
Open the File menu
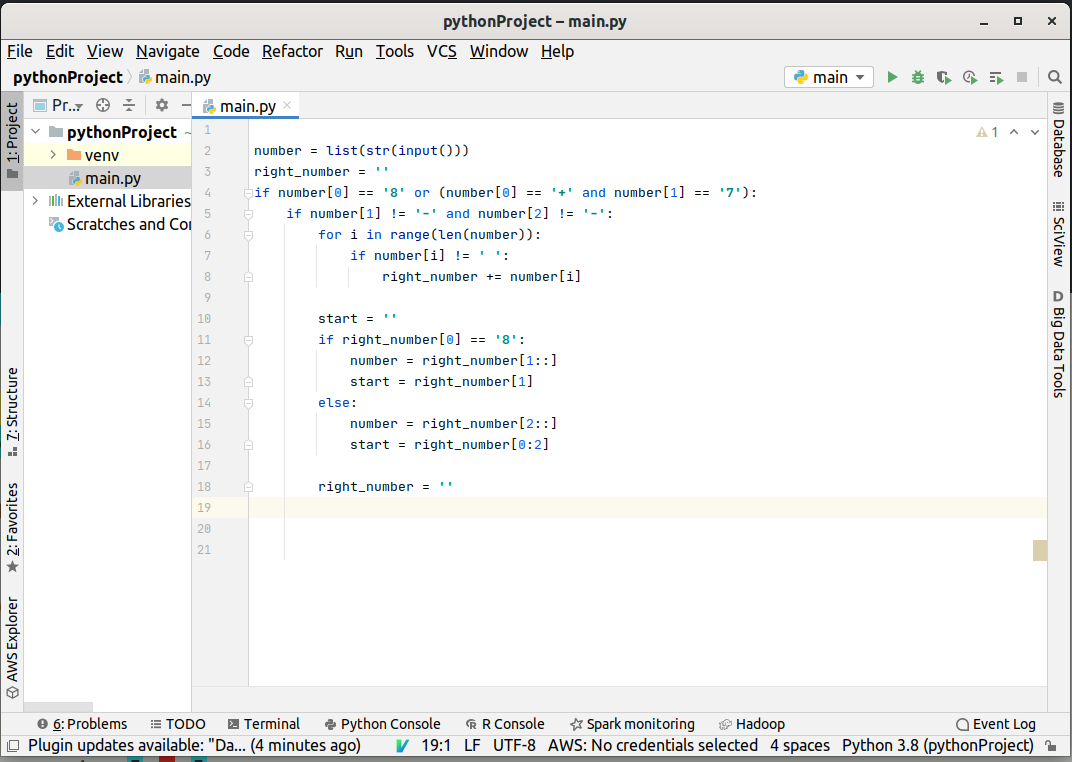(x=20, y=51)
